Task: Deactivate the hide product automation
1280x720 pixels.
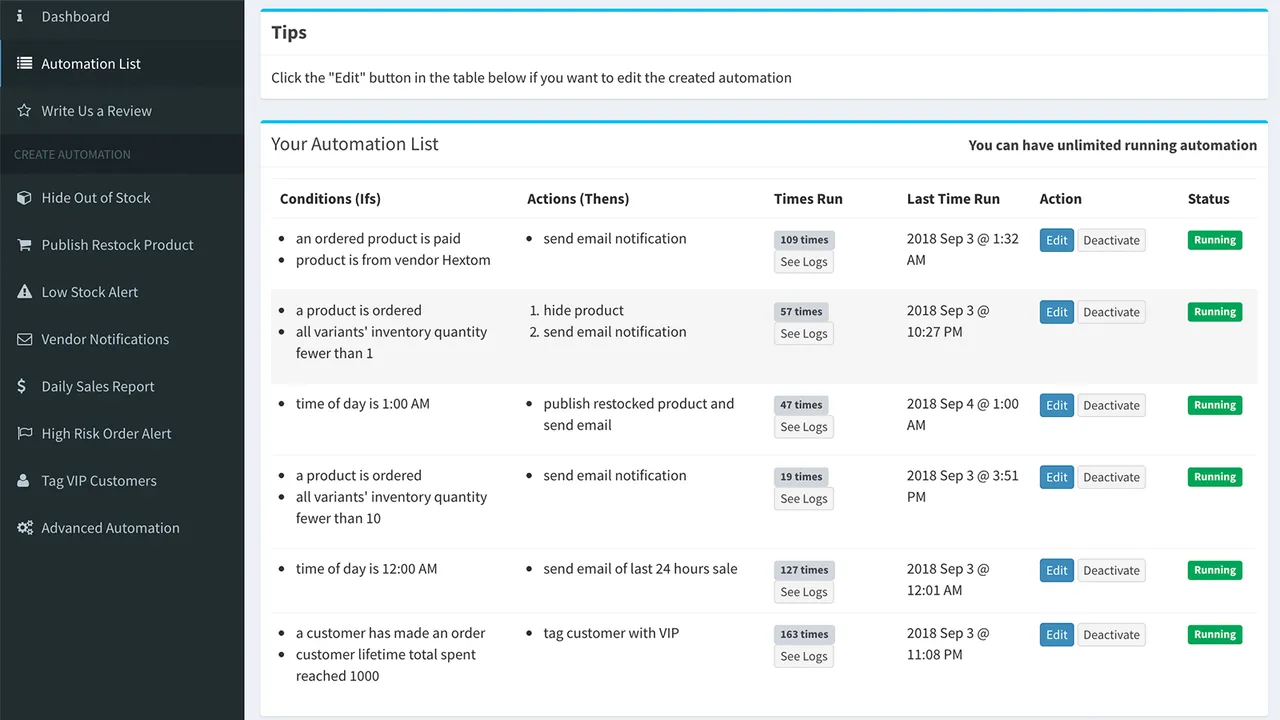Action: click(x=1111, y=311)
